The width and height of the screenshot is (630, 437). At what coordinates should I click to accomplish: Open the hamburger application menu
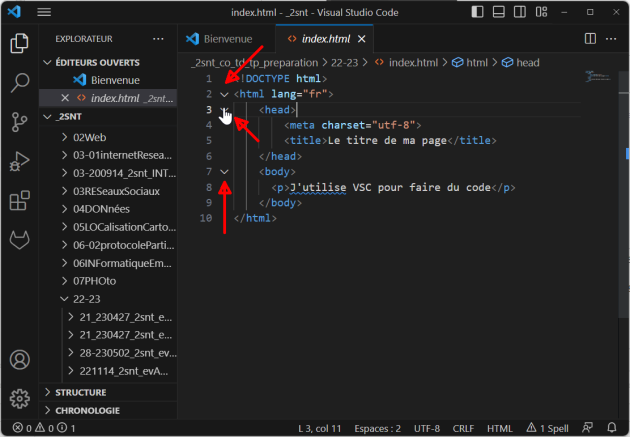[44, 12]
